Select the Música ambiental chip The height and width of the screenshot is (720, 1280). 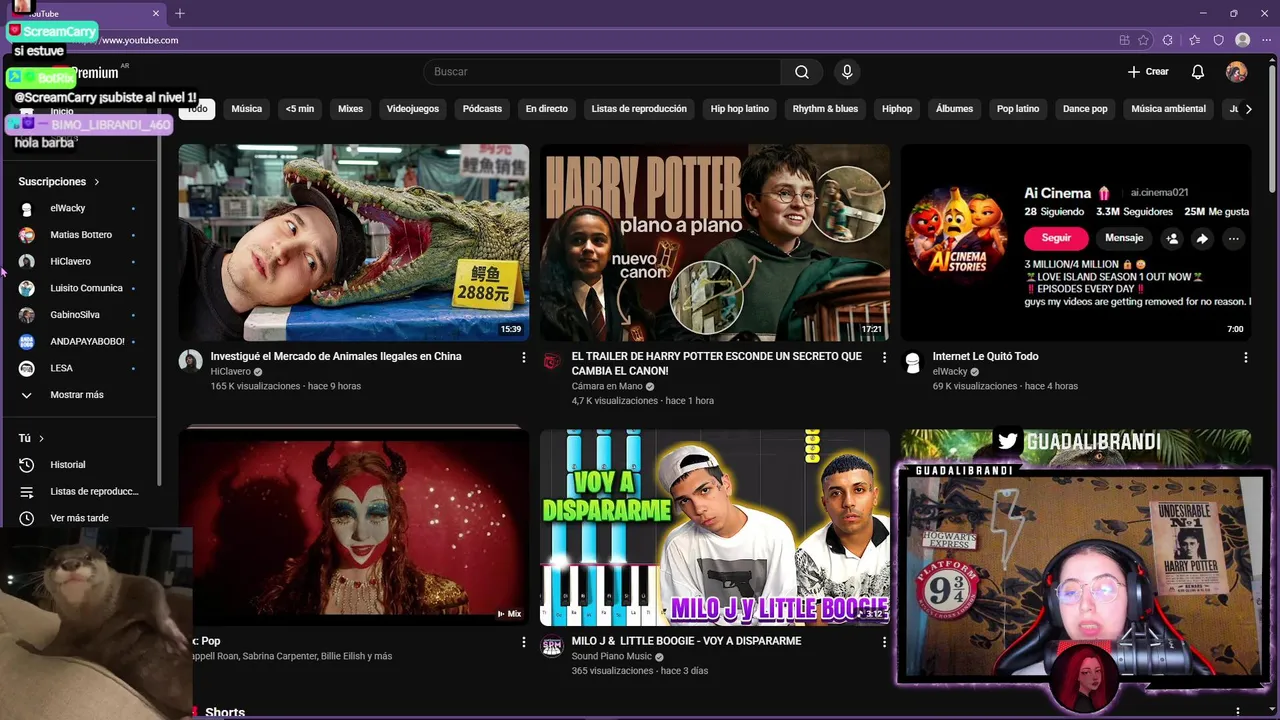pyautogui.click(x=1168, y=109)
